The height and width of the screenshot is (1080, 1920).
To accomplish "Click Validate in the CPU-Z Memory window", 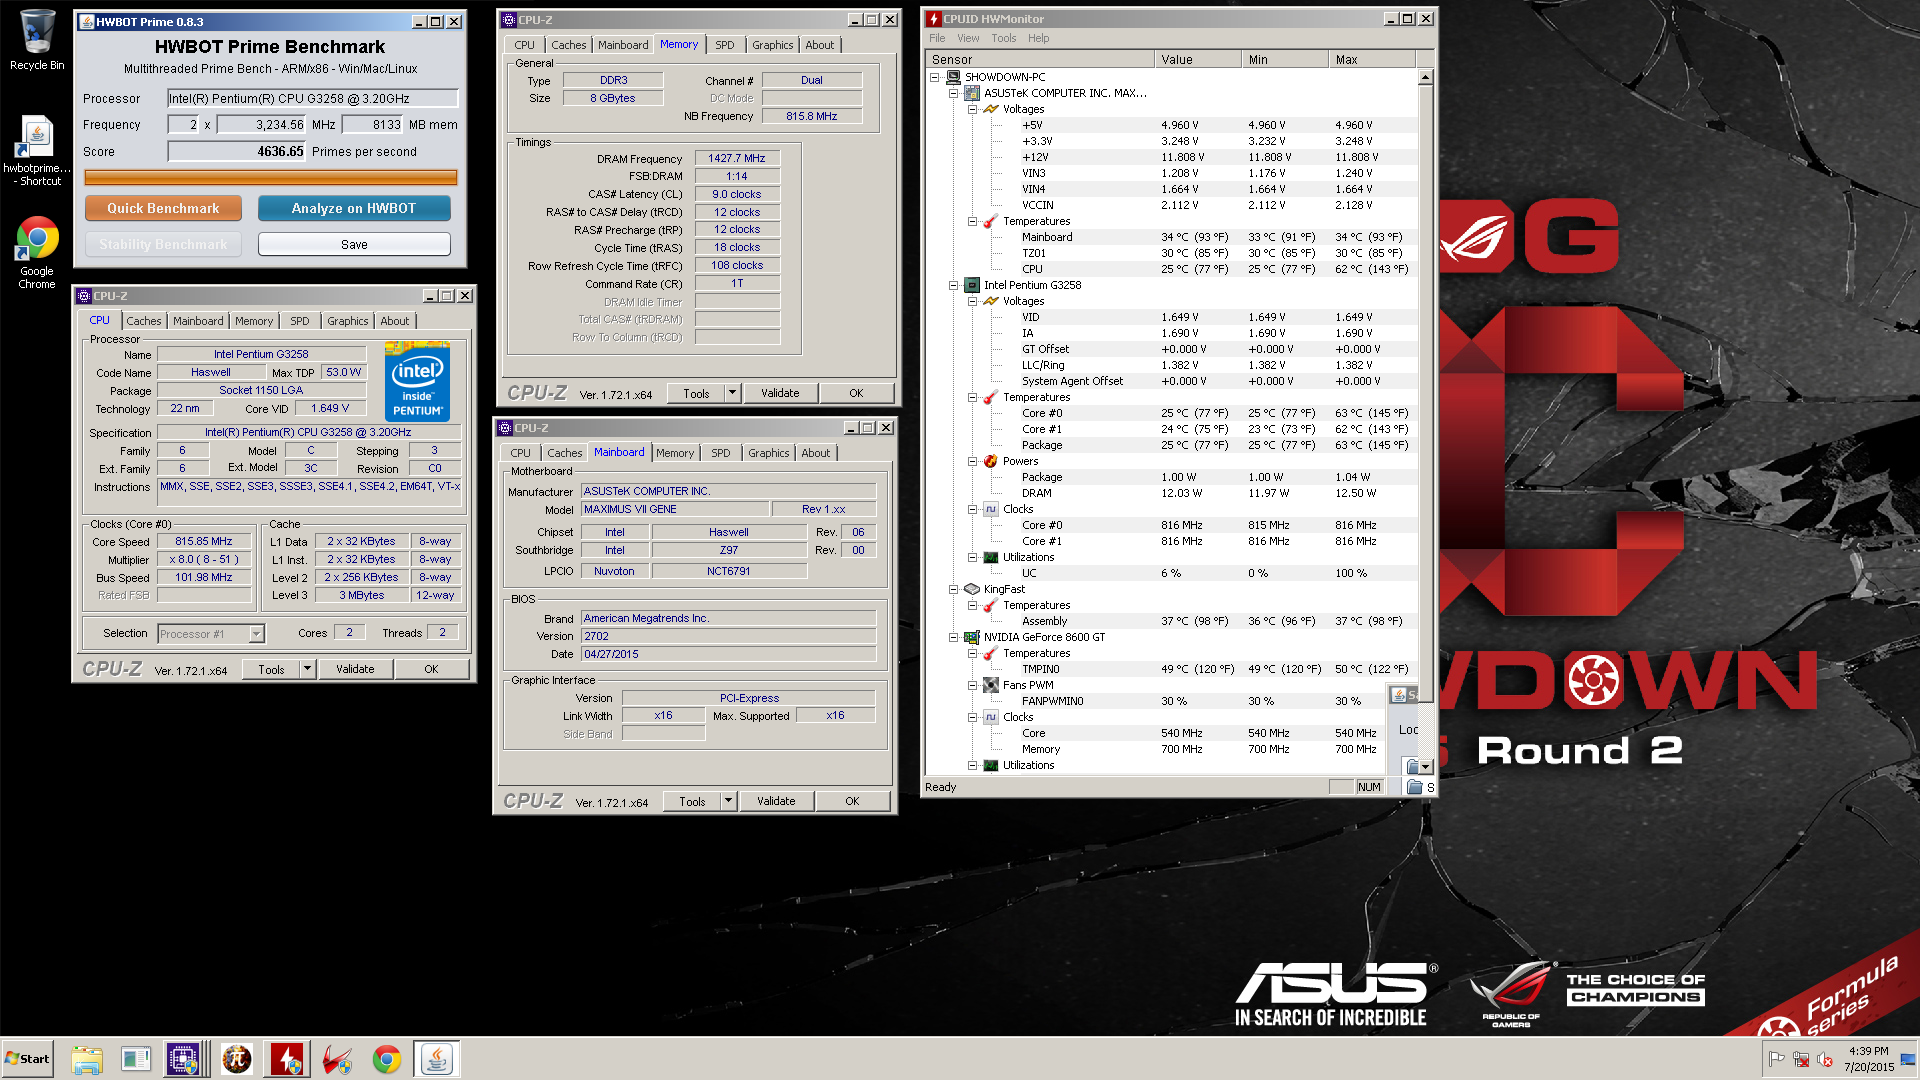I will [x=780, y=393].
